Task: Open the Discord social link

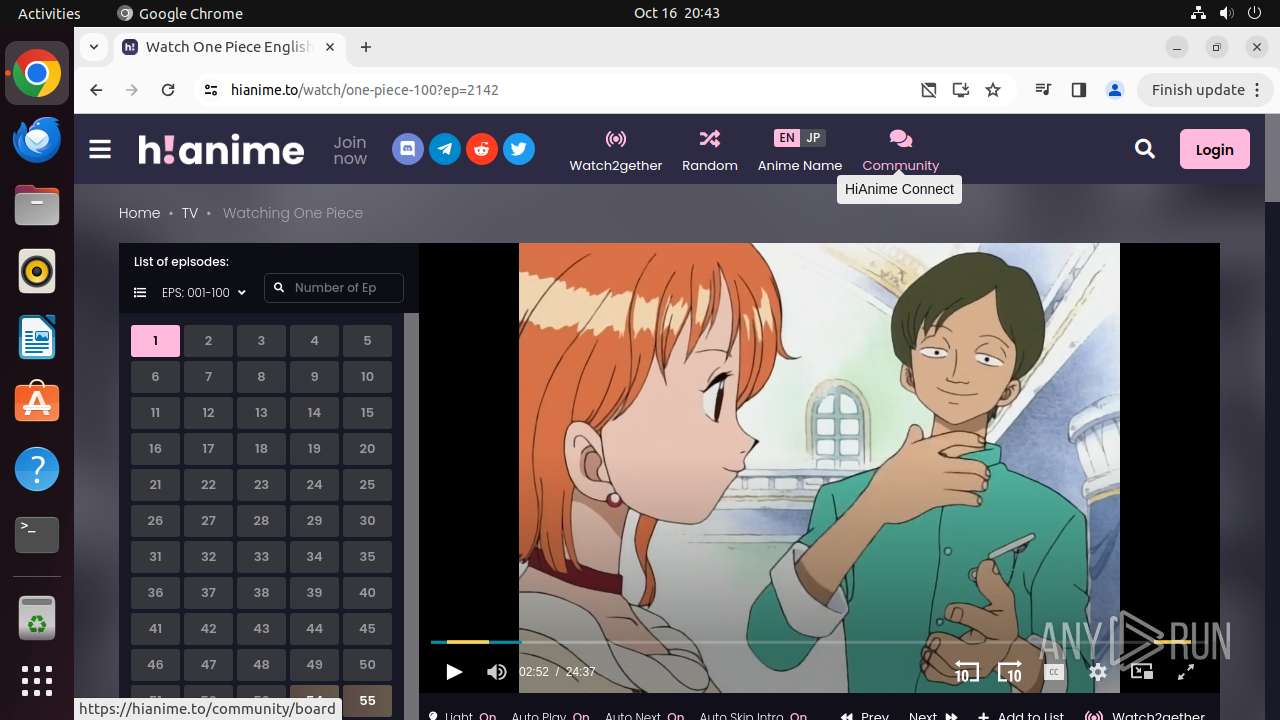Action: tap(408, 150)
